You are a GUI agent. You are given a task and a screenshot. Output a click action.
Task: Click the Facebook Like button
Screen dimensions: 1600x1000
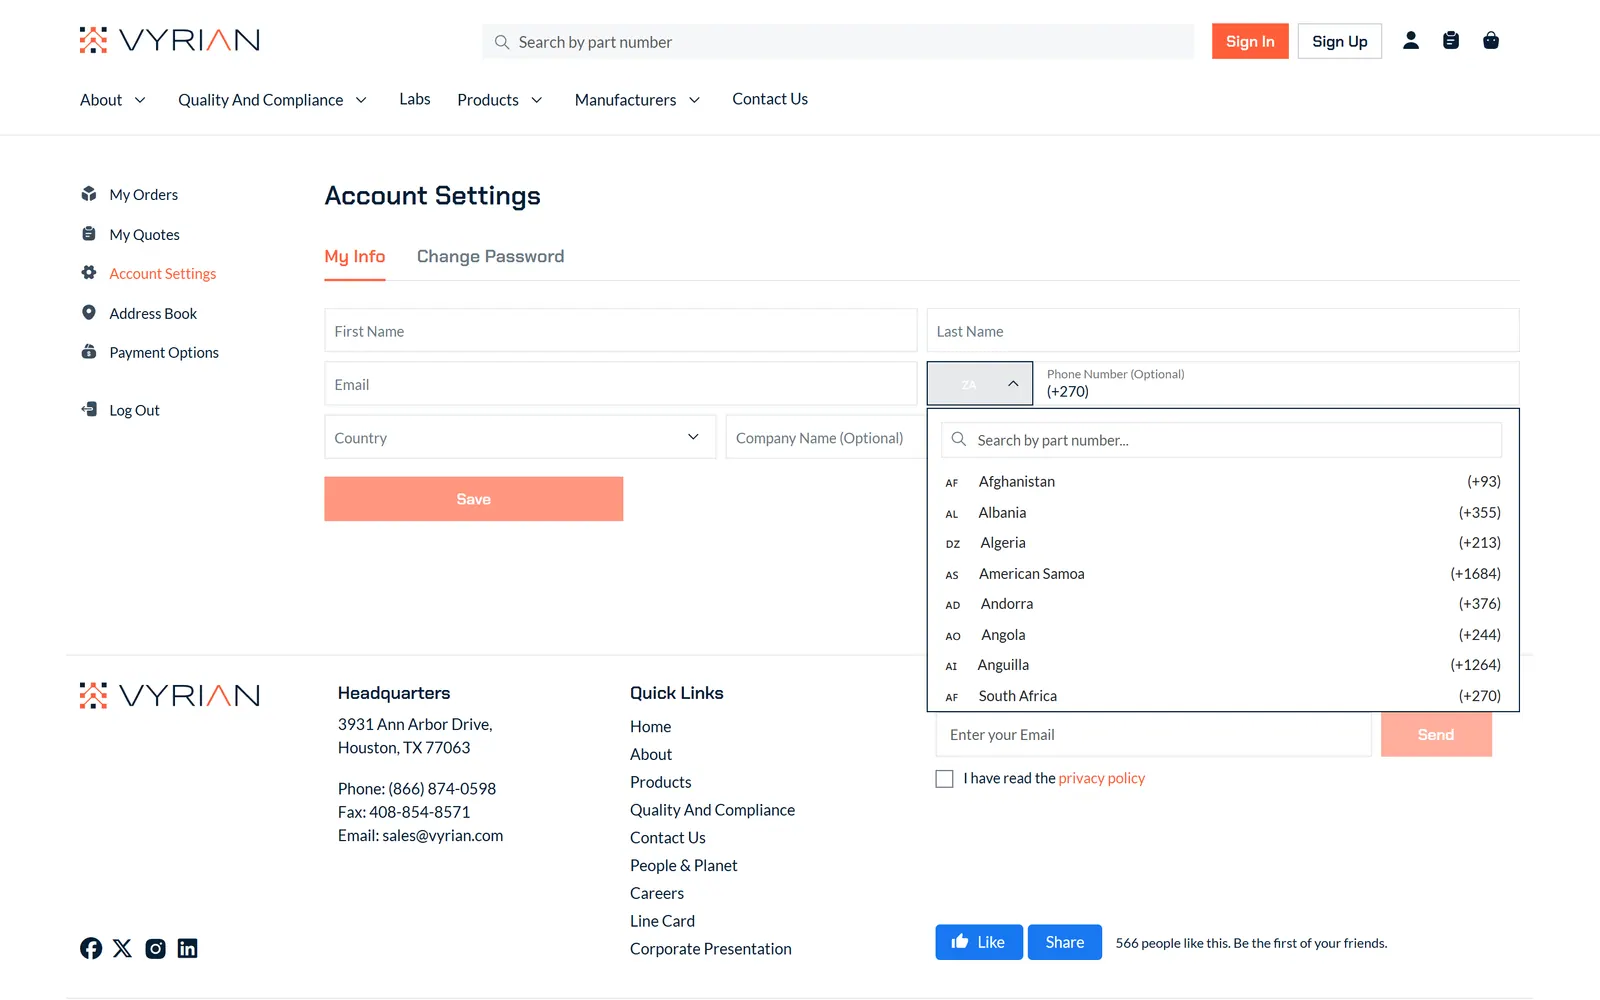[979, 942]
